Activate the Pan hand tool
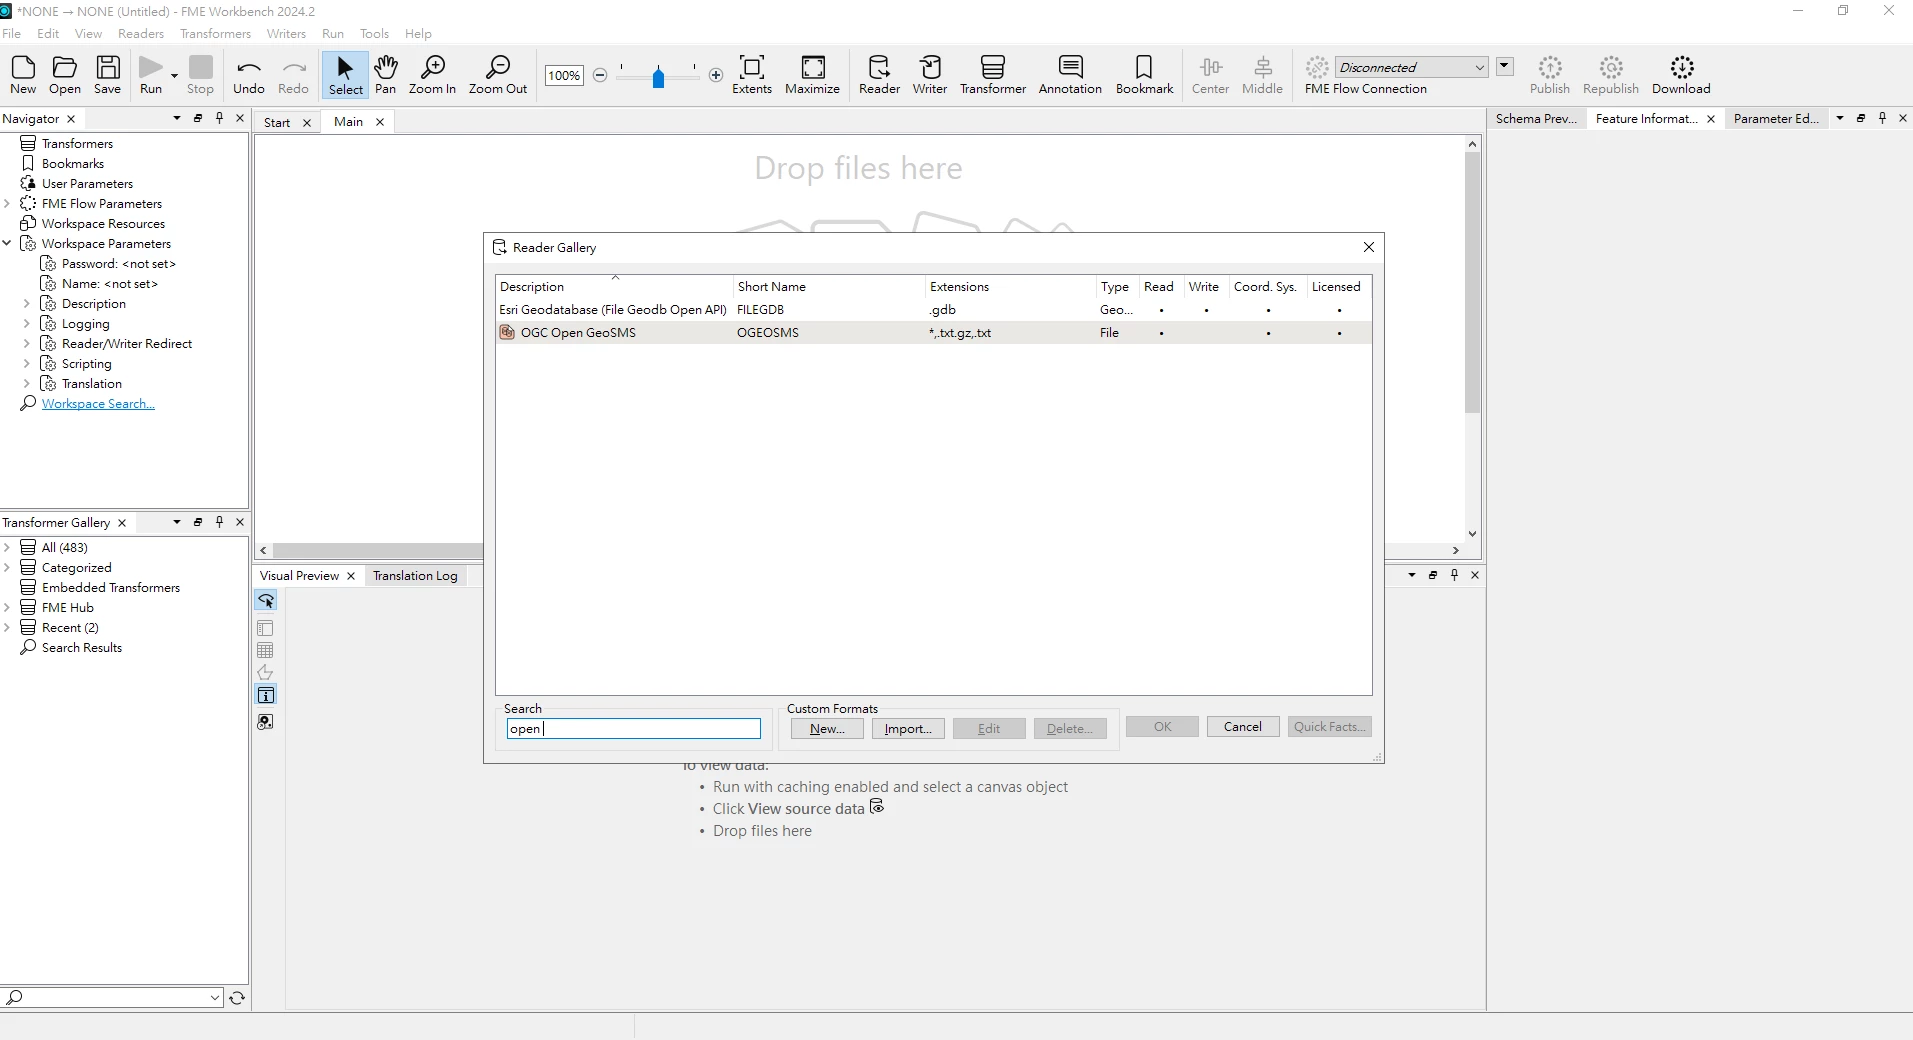This screenshot has height=1040, width=1913. coord(386,75)
